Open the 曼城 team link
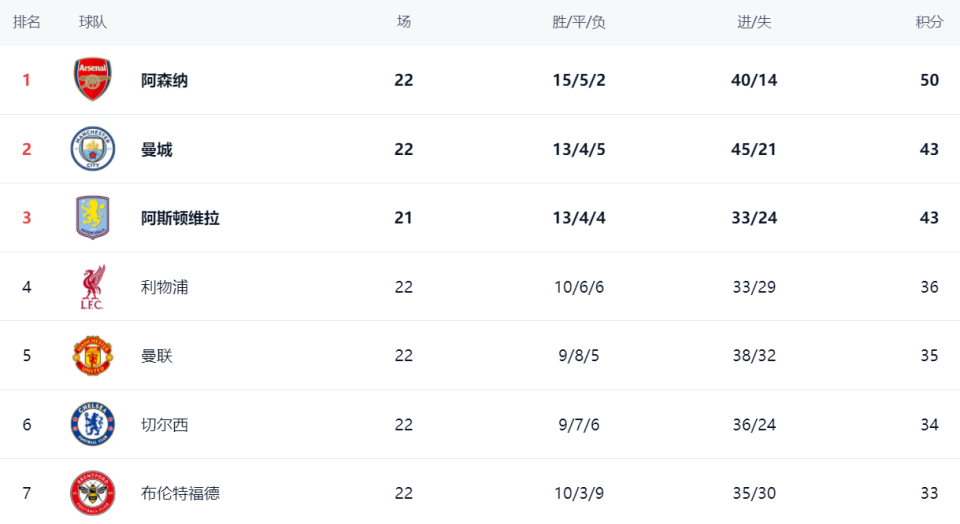 [x=157, y=149]
